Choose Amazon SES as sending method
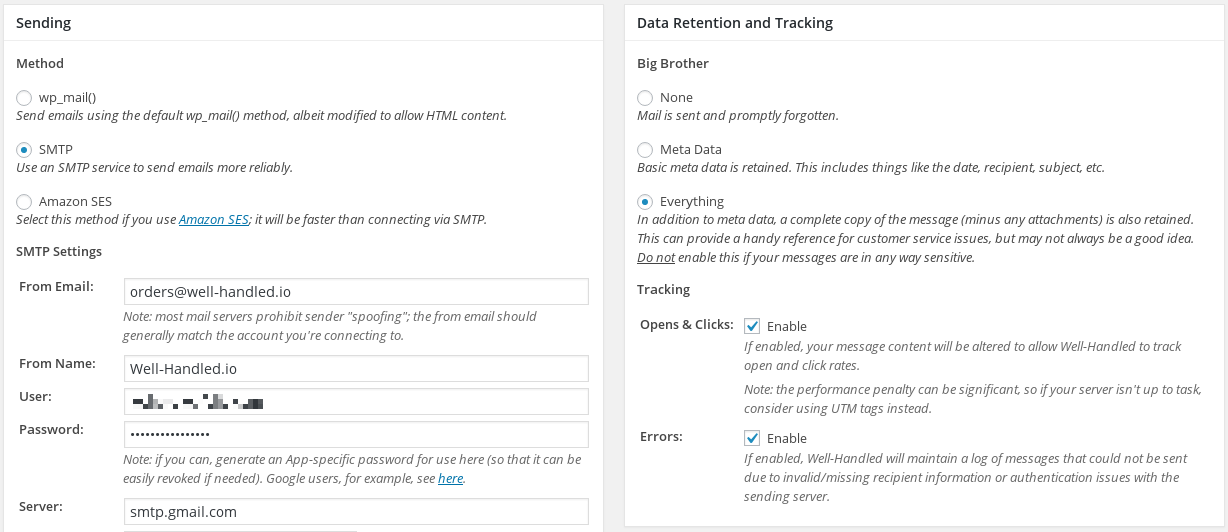1228x532 pixels. 24,202
